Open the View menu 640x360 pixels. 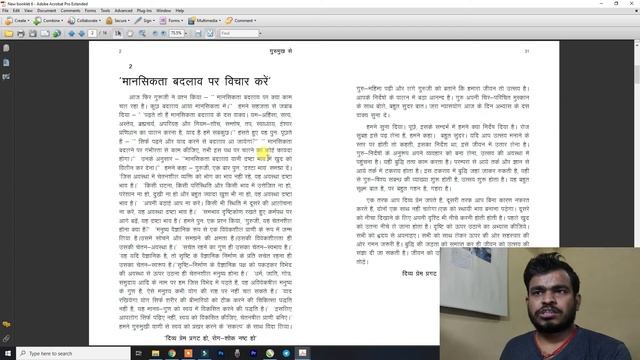(28, 11)
